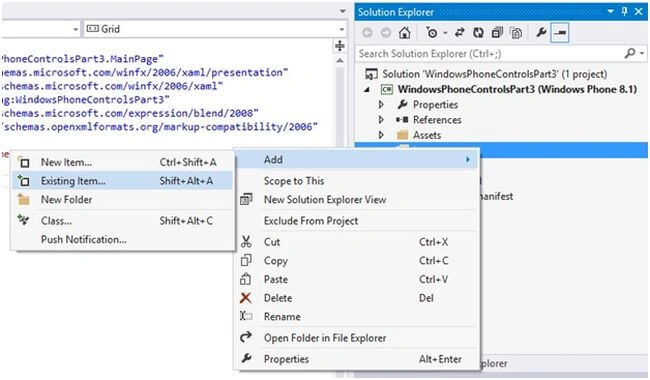Viewport: 650px width, 380px height.
Task: Open the Solution Explorer window position dropdown
Action: (610, 12)
